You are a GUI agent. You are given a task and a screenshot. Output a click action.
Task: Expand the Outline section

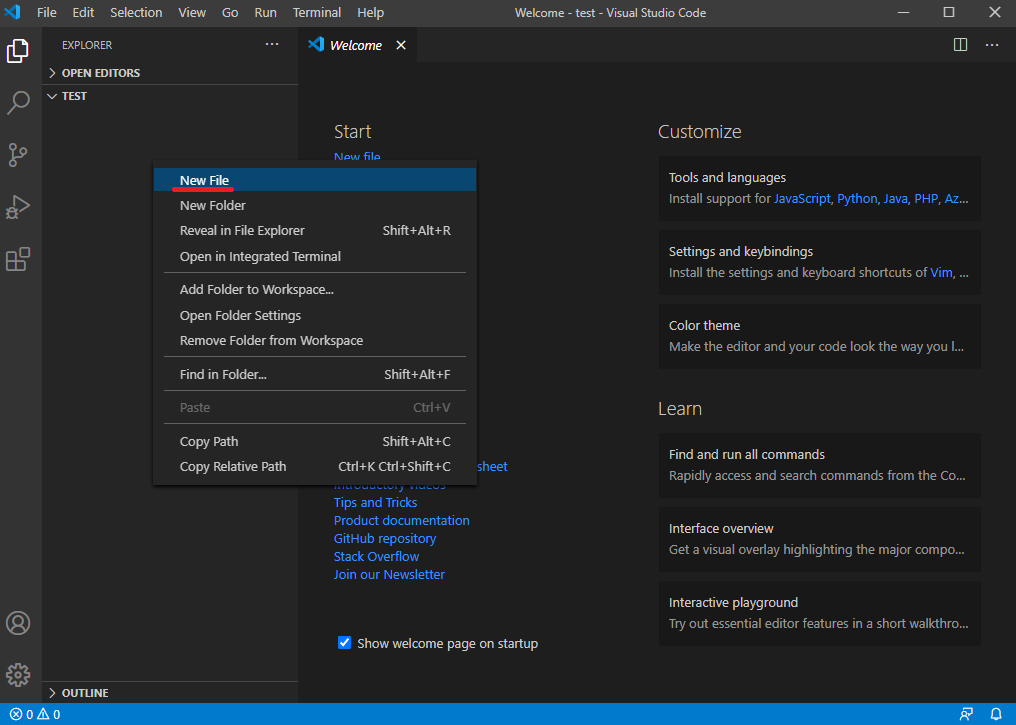[170, 693]
